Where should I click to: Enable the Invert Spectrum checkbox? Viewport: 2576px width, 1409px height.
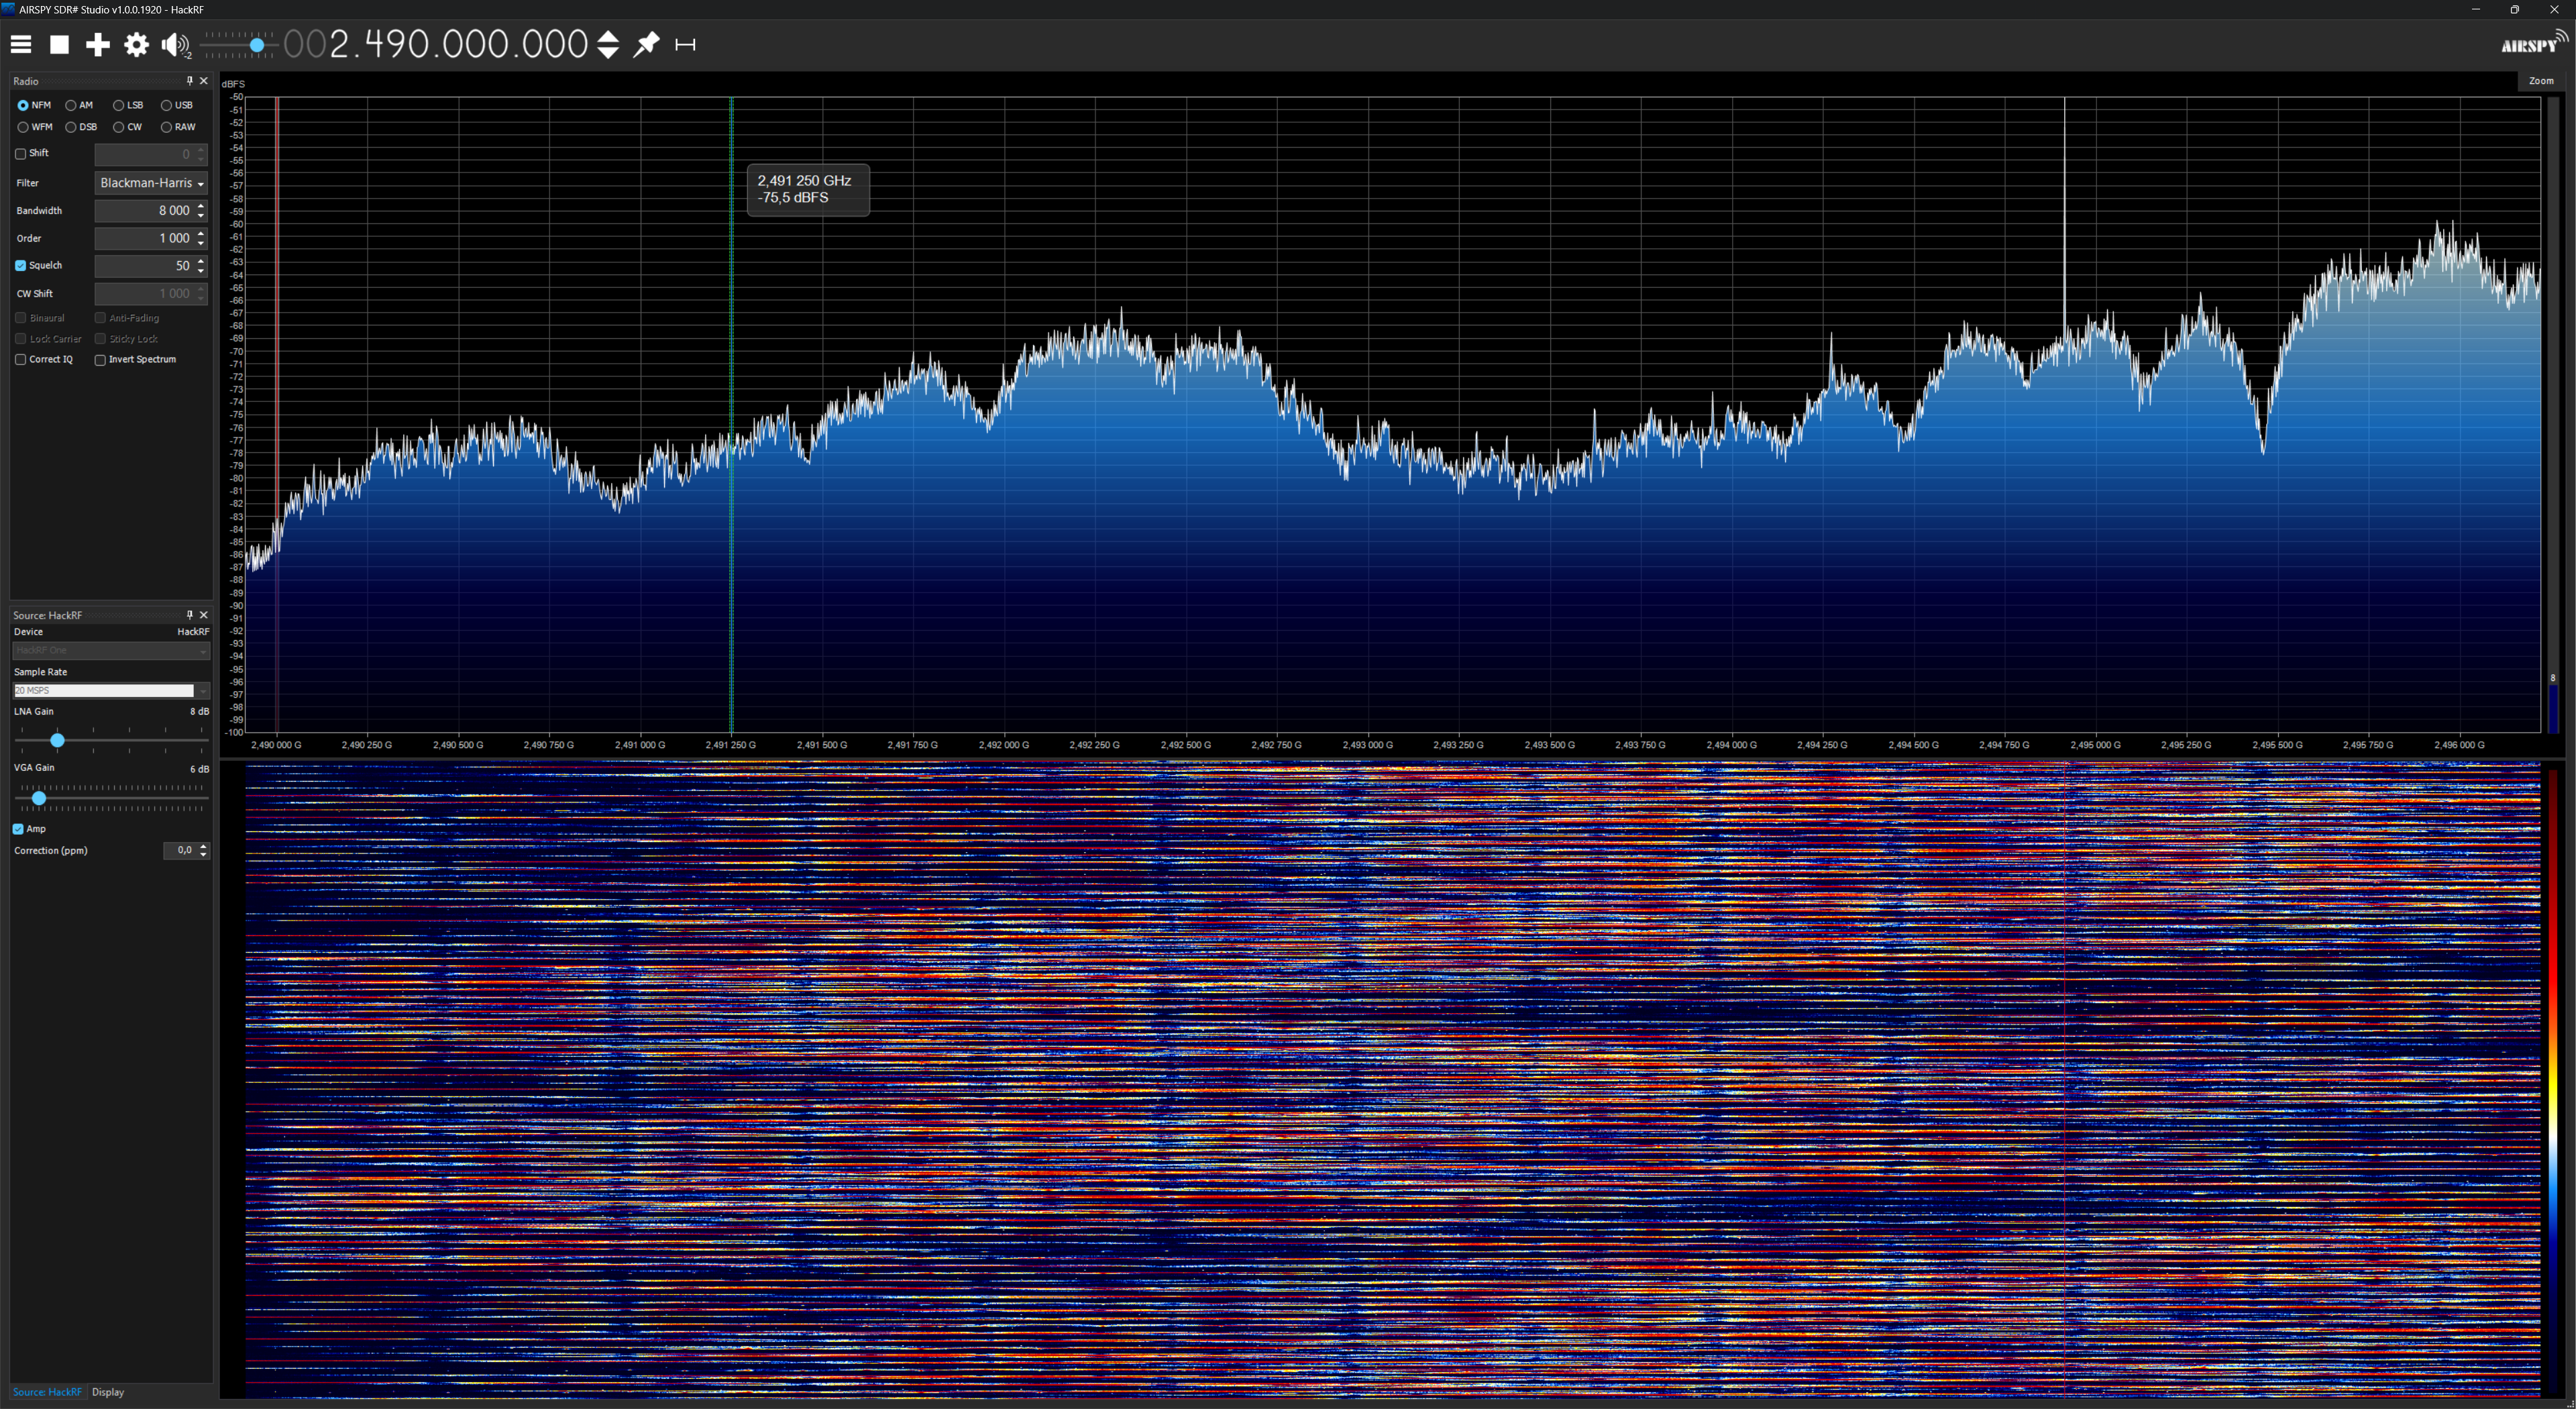click(100, 360)
